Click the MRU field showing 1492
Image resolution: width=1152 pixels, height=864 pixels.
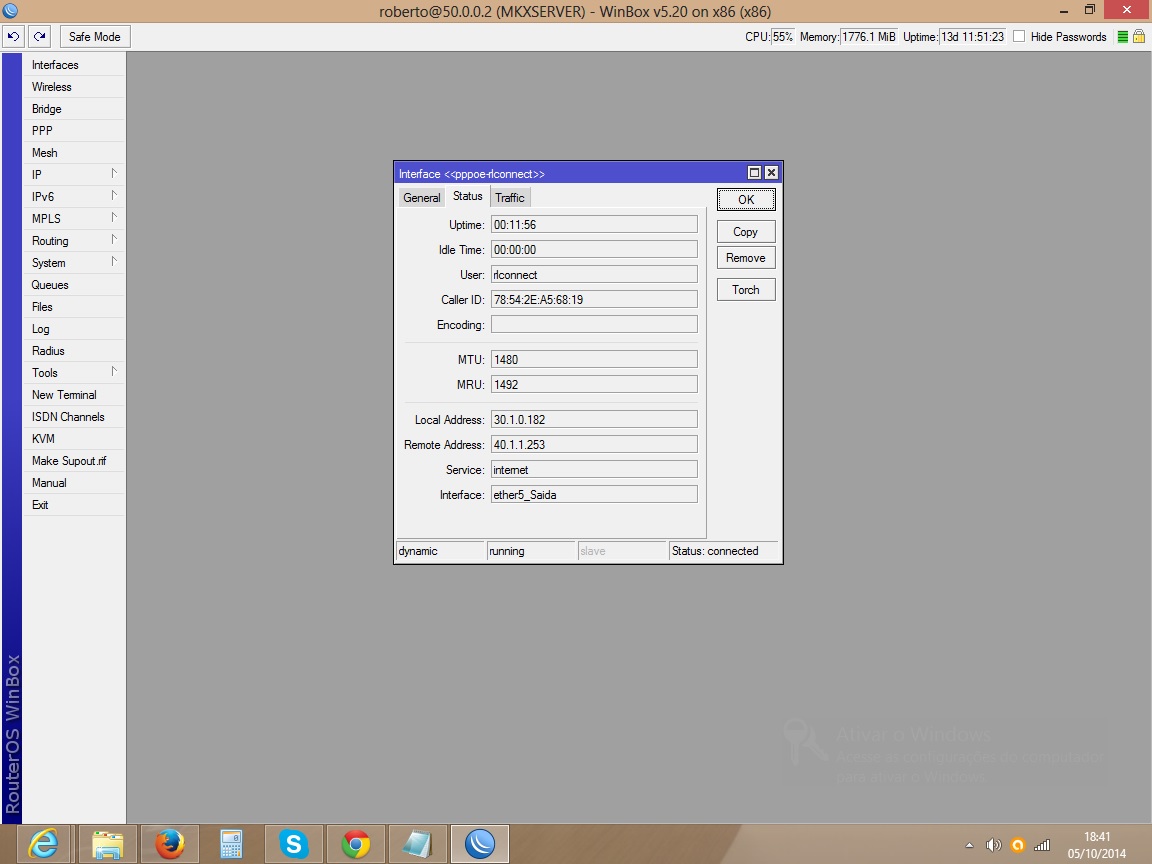coord(594,385)
